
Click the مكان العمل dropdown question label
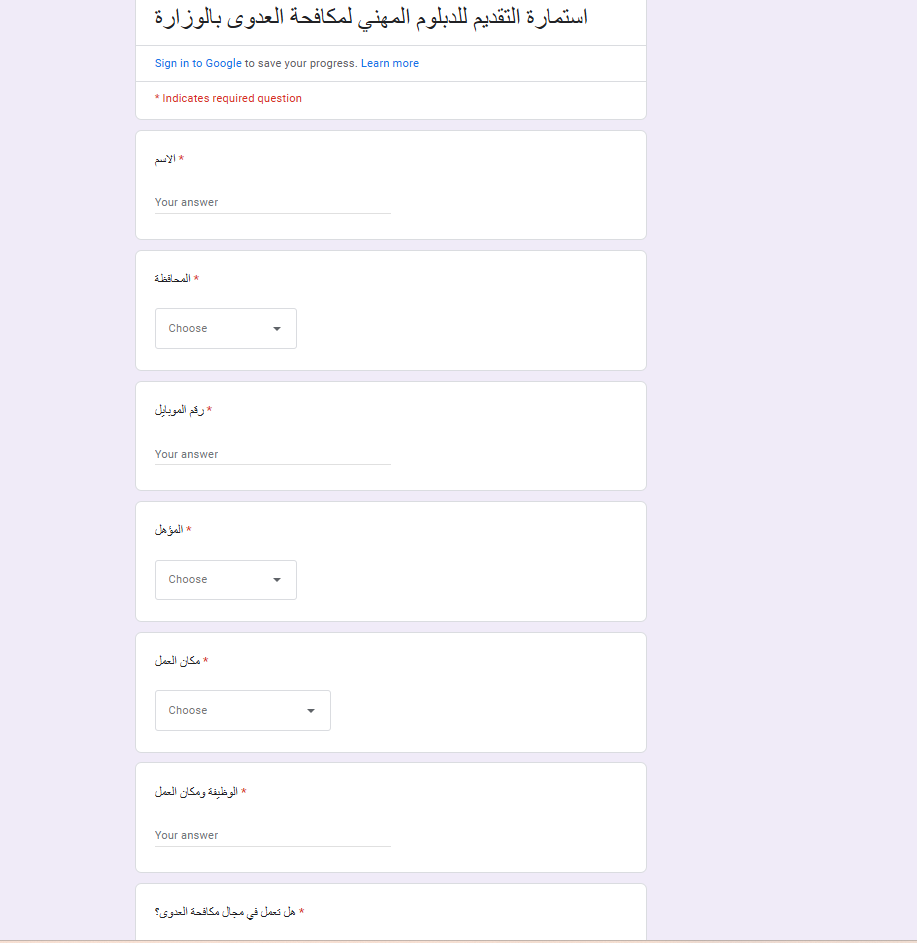(x=177, y=661)
